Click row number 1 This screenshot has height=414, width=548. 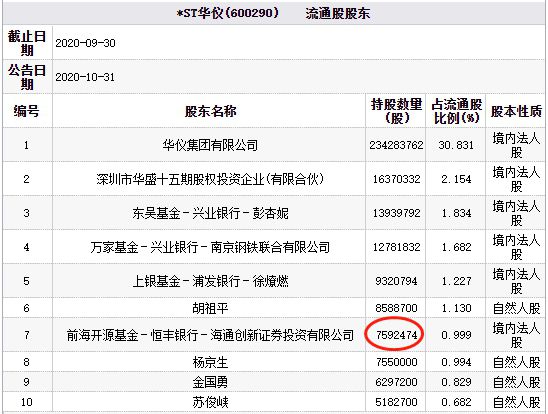coord(27,145)
